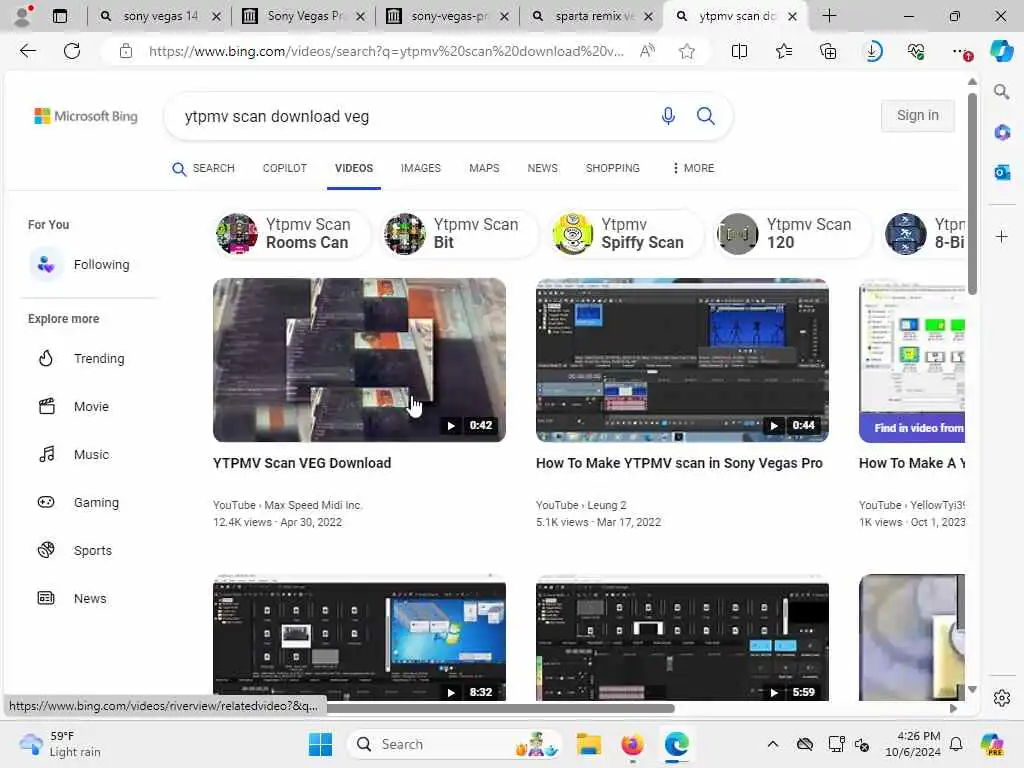This screenshot has width=1024, height=768.
Task: Click the Bing voice search microphone
Action: point(667,116)
